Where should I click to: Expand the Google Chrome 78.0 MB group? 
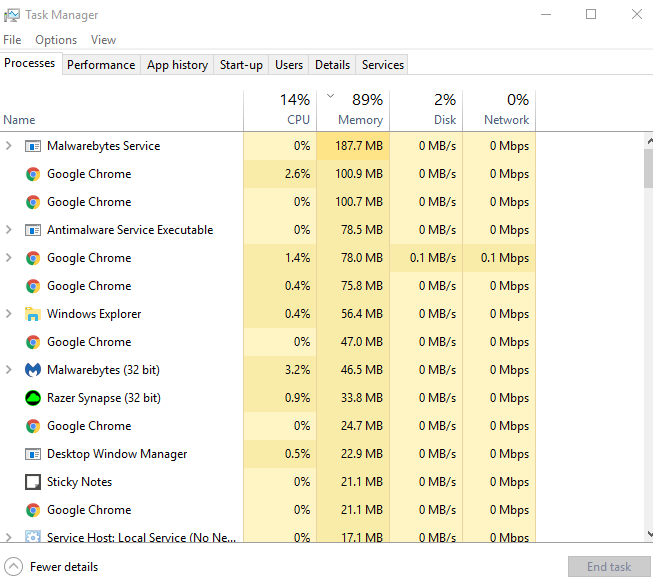pos(9,258)
